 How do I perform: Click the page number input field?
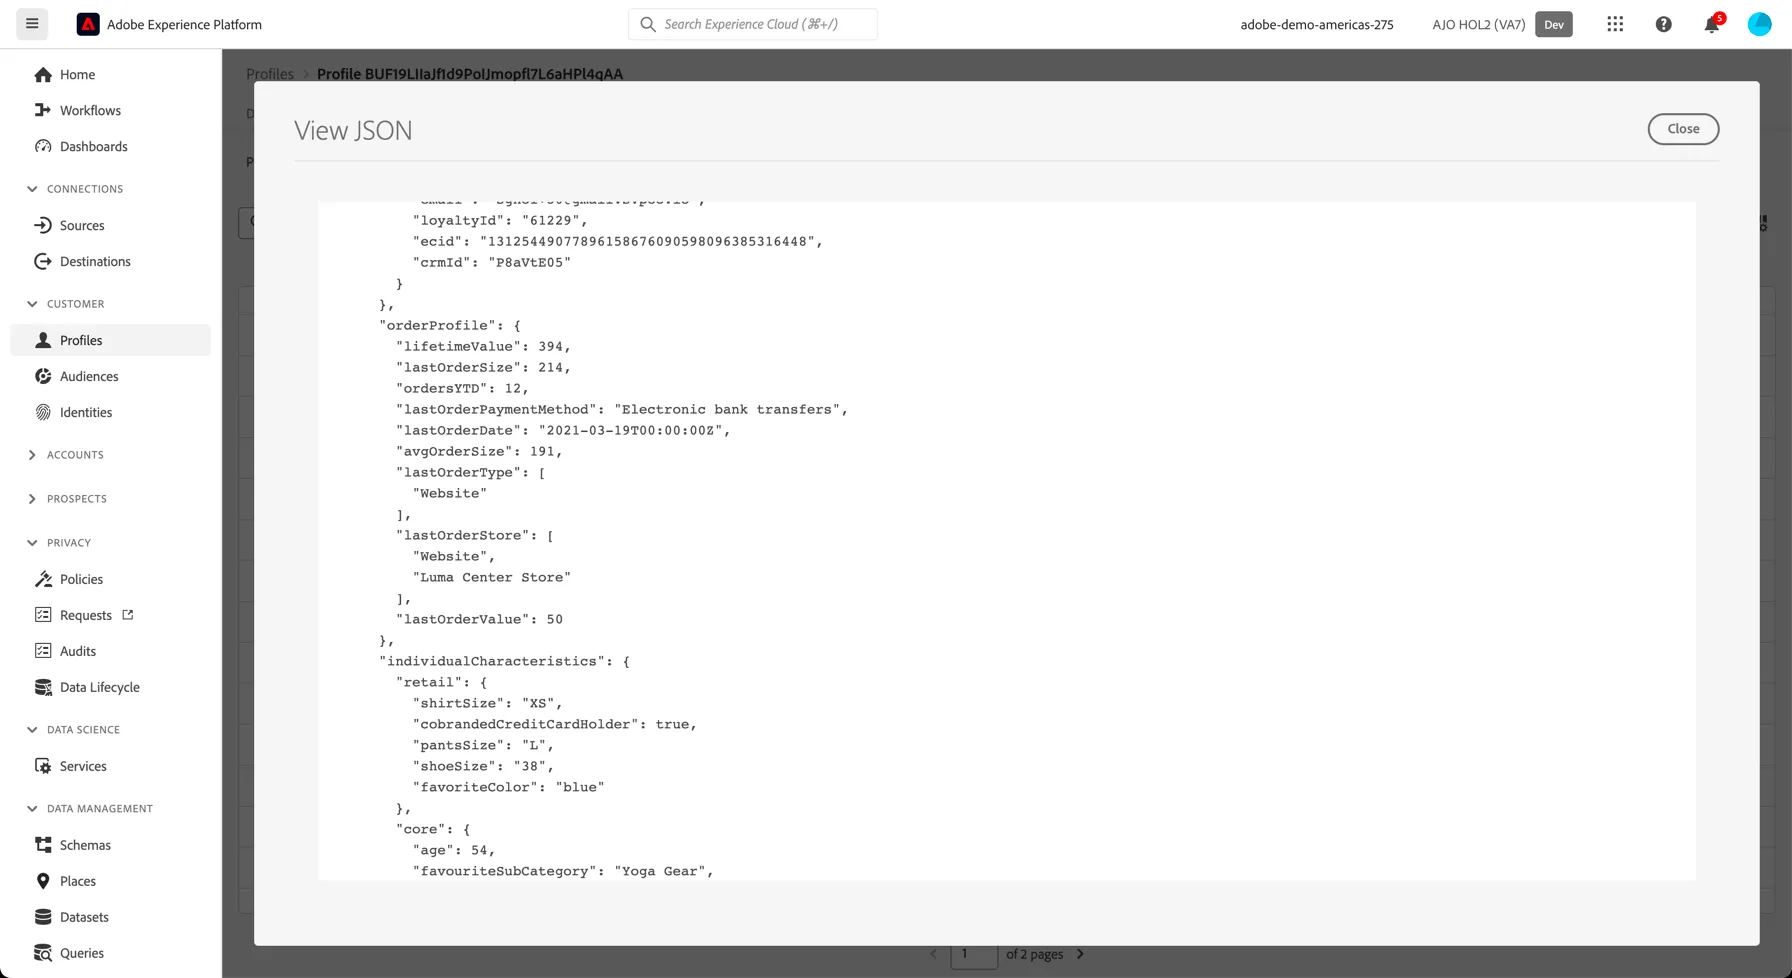973,955
